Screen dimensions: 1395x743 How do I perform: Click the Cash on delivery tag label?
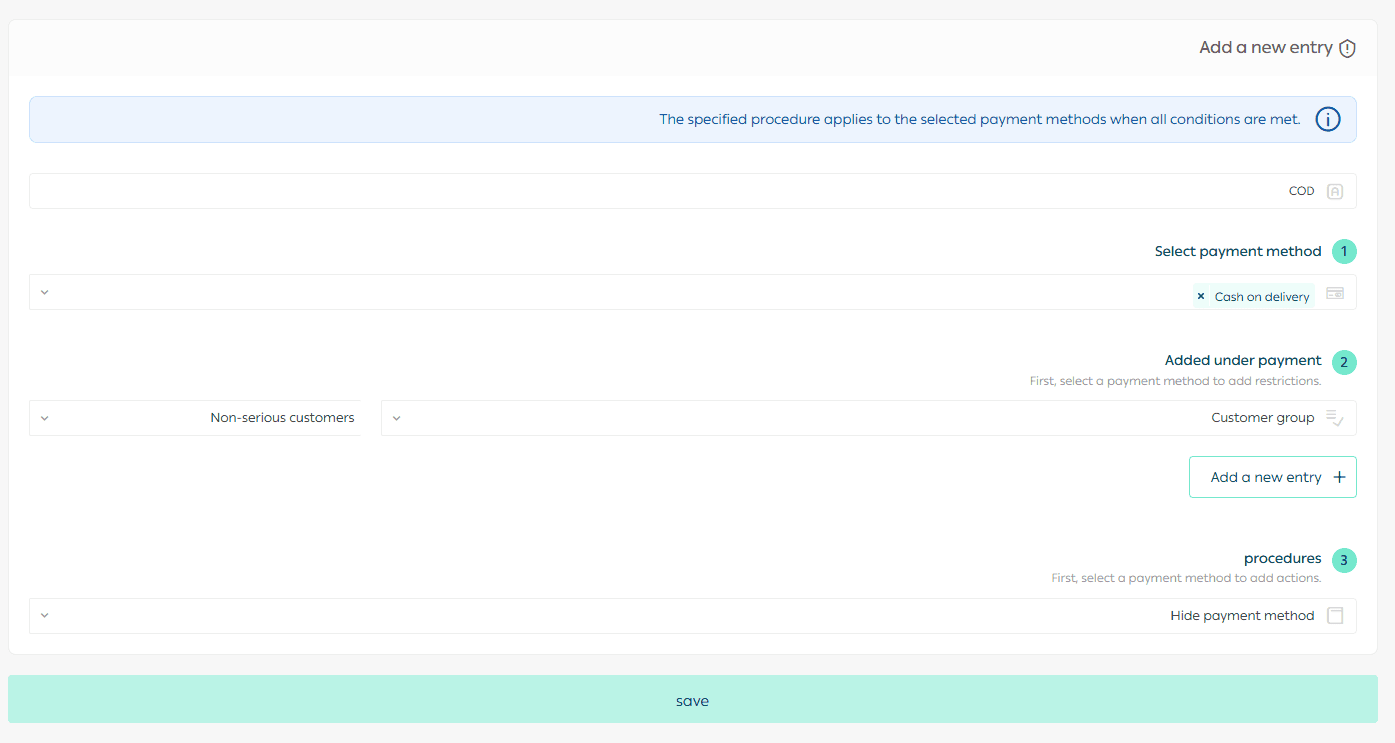(x=1261, y=296)
